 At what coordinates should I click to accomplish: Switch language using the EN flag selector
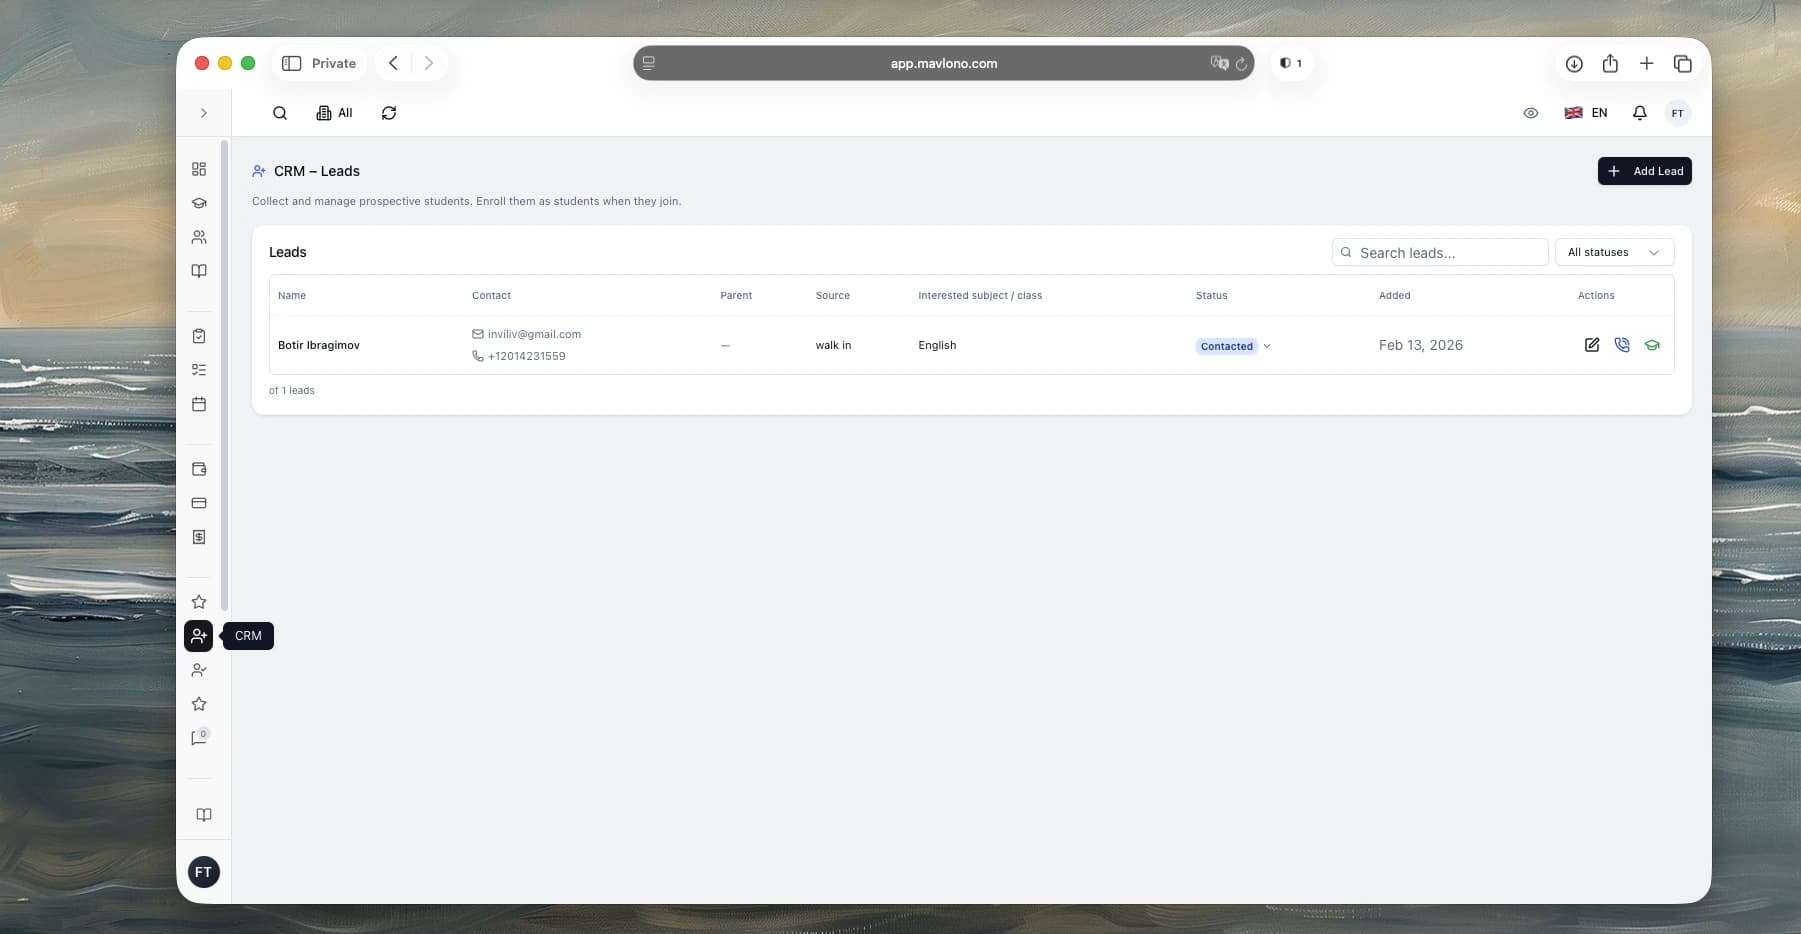[1585, 113]
